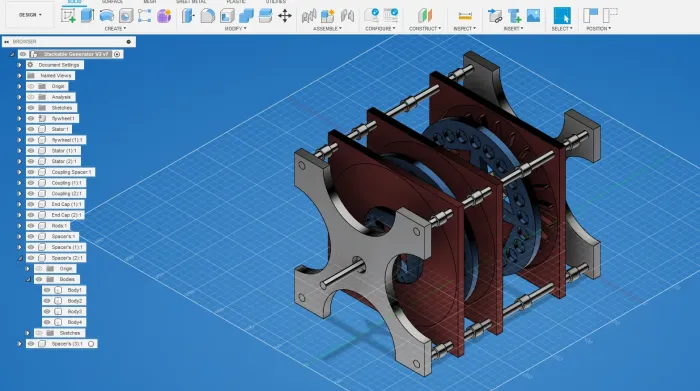Switch to the Sheet Metal tab
Viewport: 700px width, 391px height.
[191, 2]
